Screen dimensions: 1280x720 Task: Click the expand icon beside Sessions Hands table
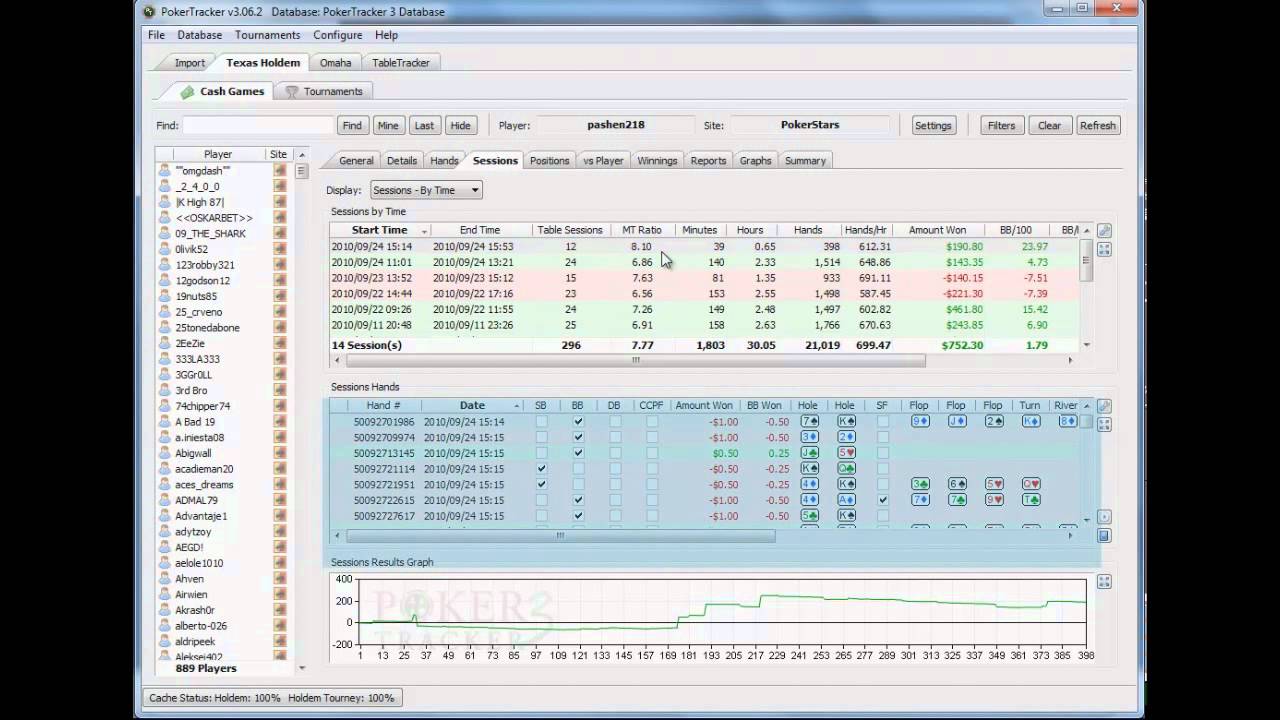coord(1105,425)
